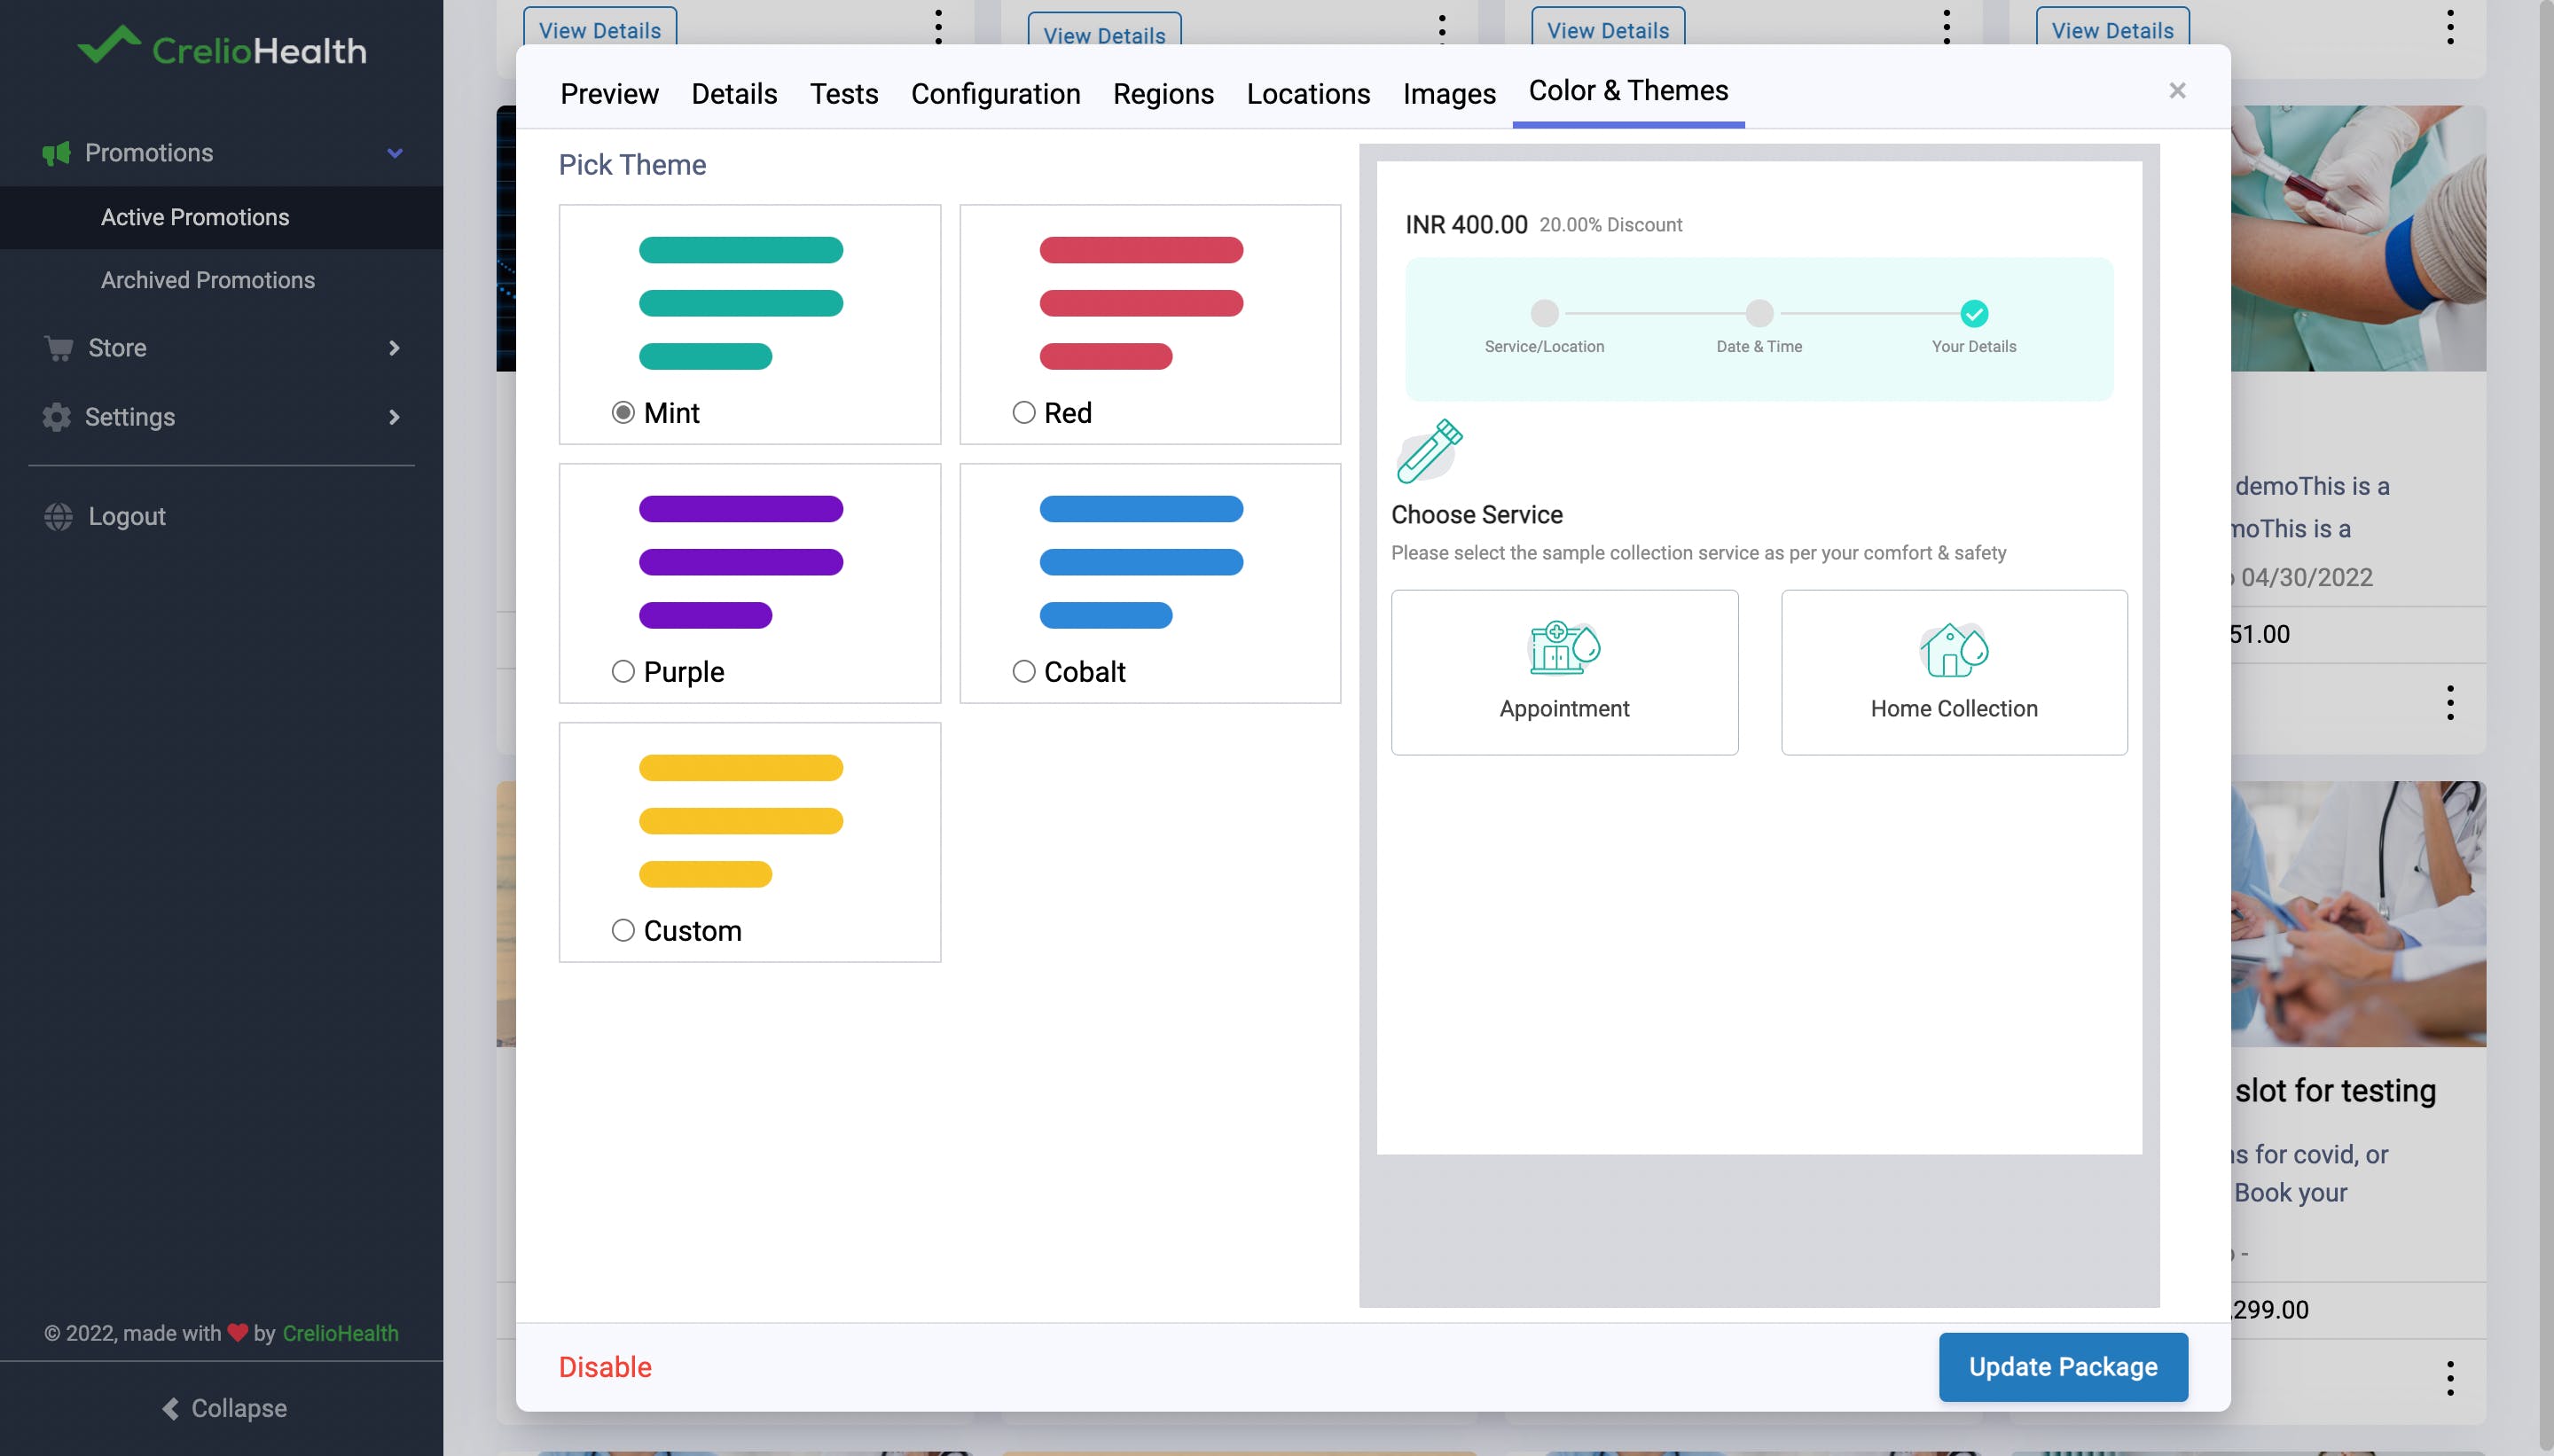This screenshot has height=1456, width=2554.
Task: Click the Your Details checkmark step
Action: [1973, 314]
